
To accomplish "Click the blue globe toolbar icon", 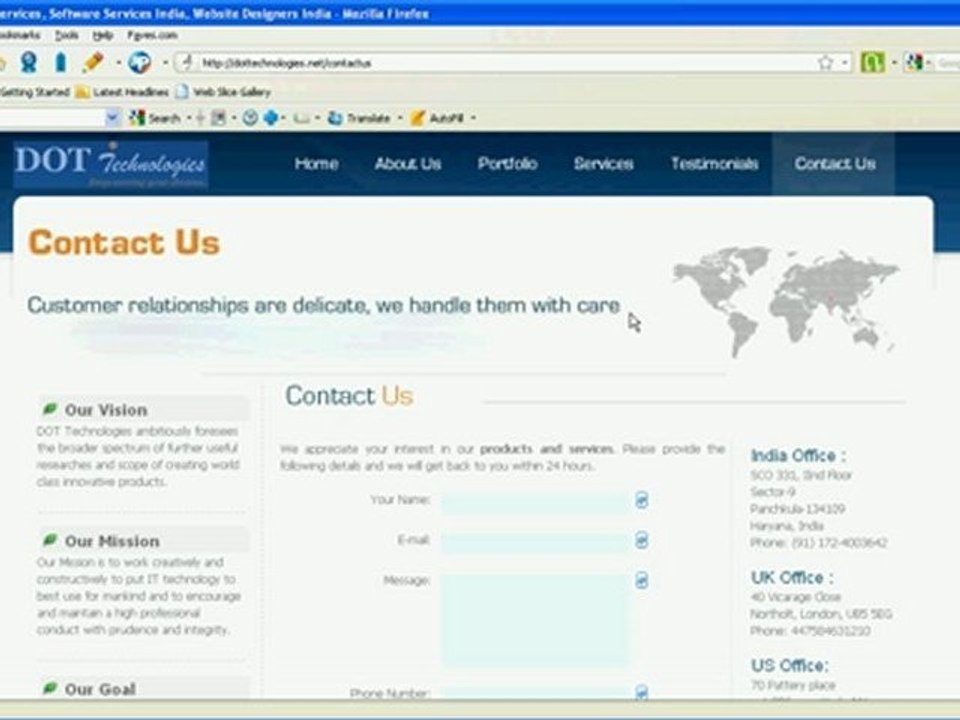I will pos(139,62).
